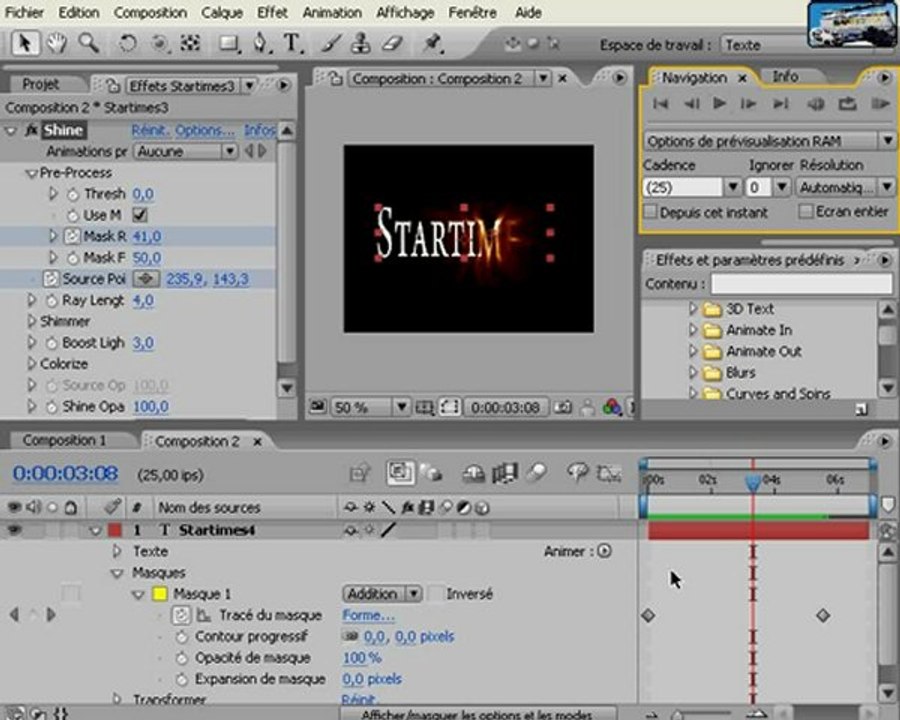This screenshot has height=720, width=900.
Task: Step forward one frame in Navigation panel
Action: point(748,103)
